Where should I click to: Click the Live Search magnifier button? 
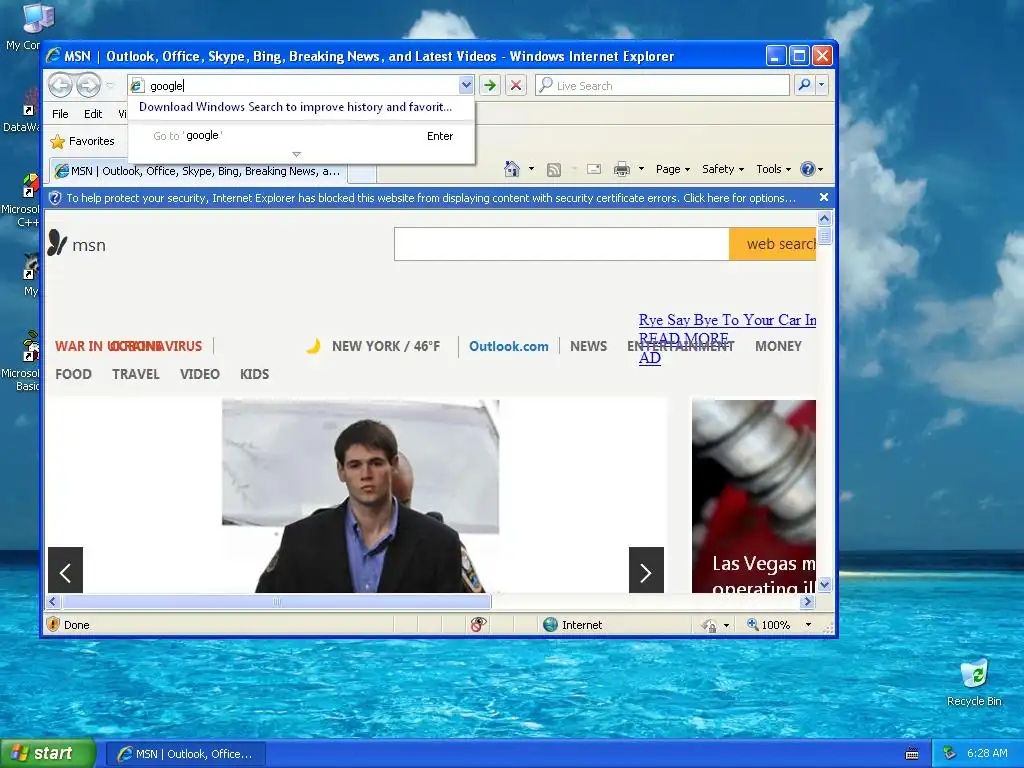click(x=805, y=85)
